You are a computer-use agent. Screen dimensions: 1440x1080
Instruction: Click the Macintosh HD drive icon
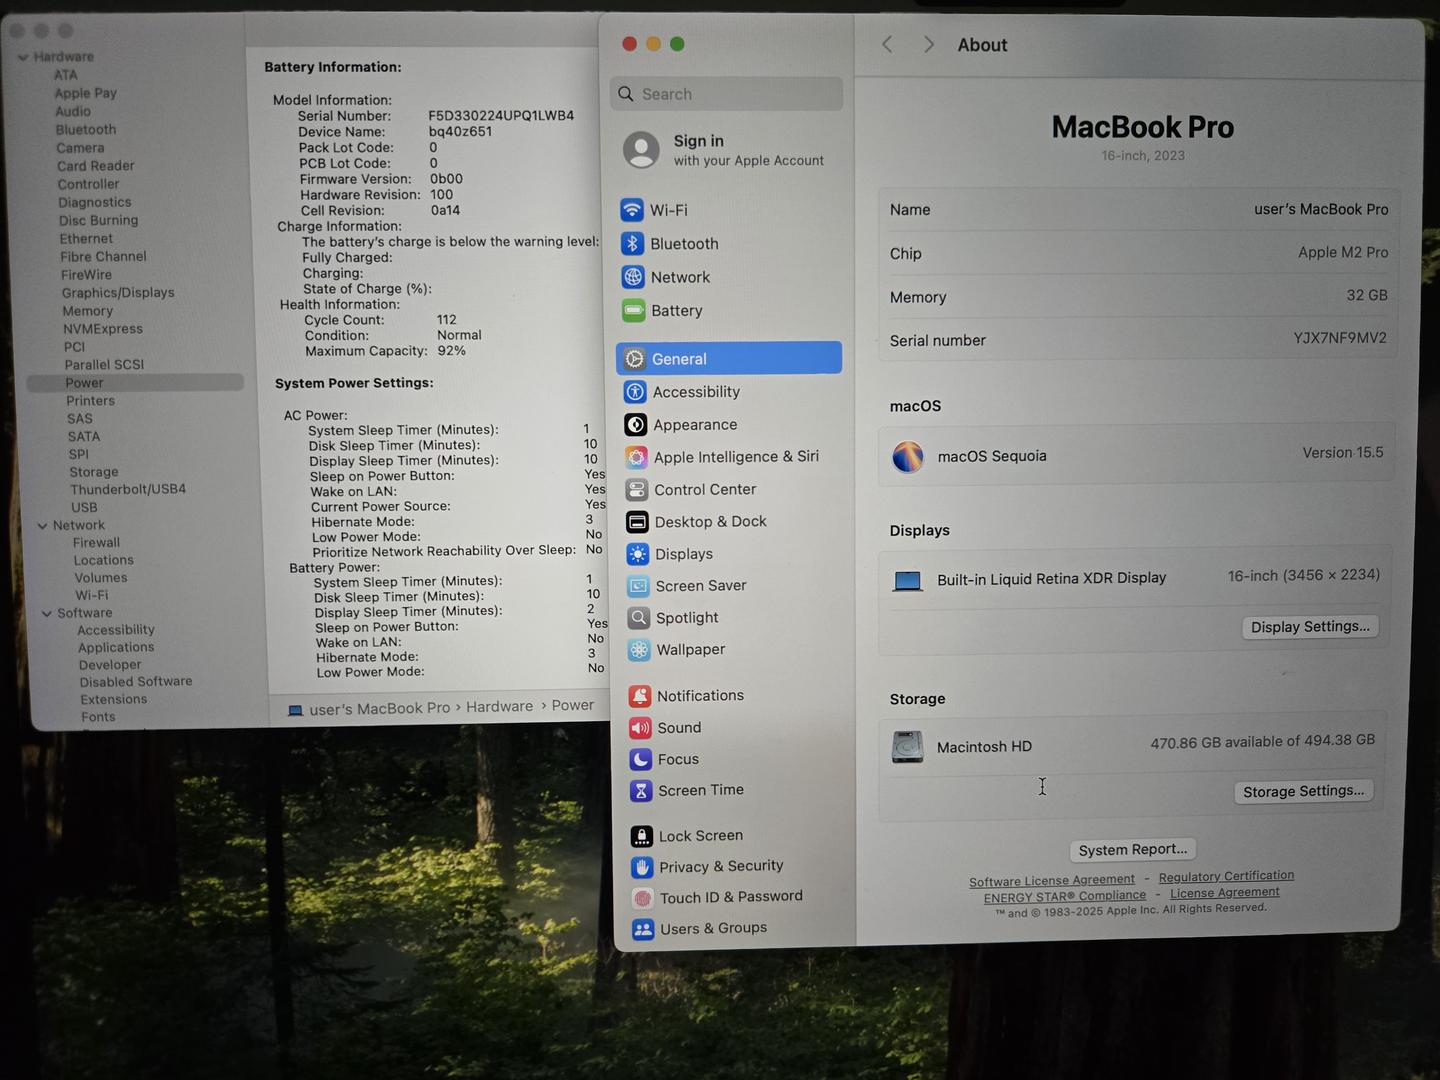tap(907, 747)
